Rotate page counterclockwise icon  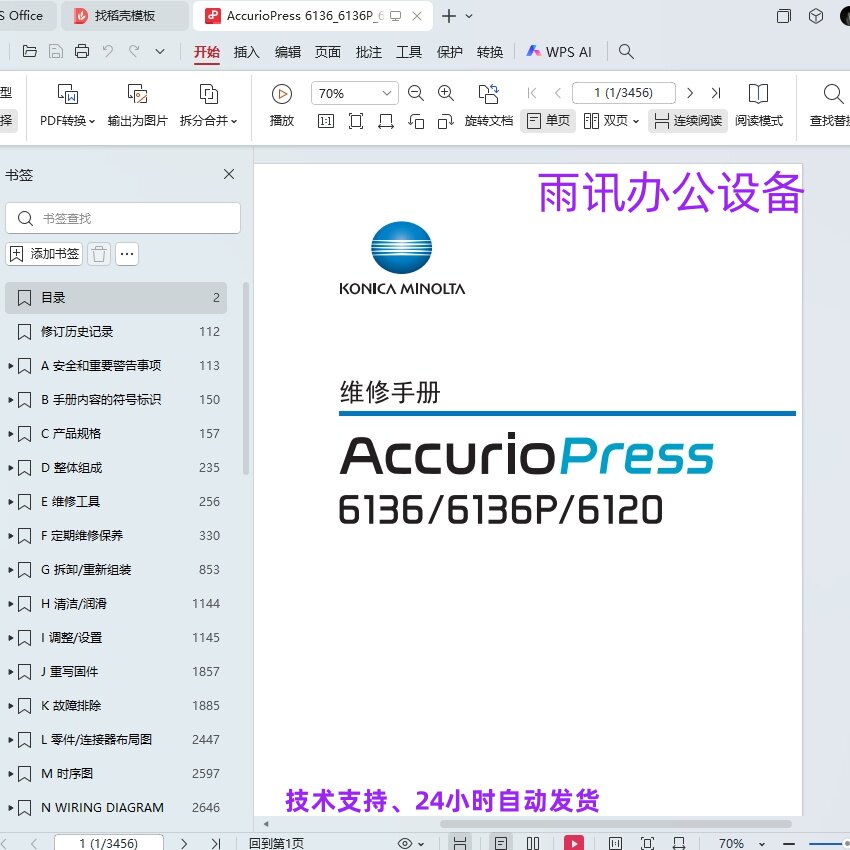tap(416, 121)
